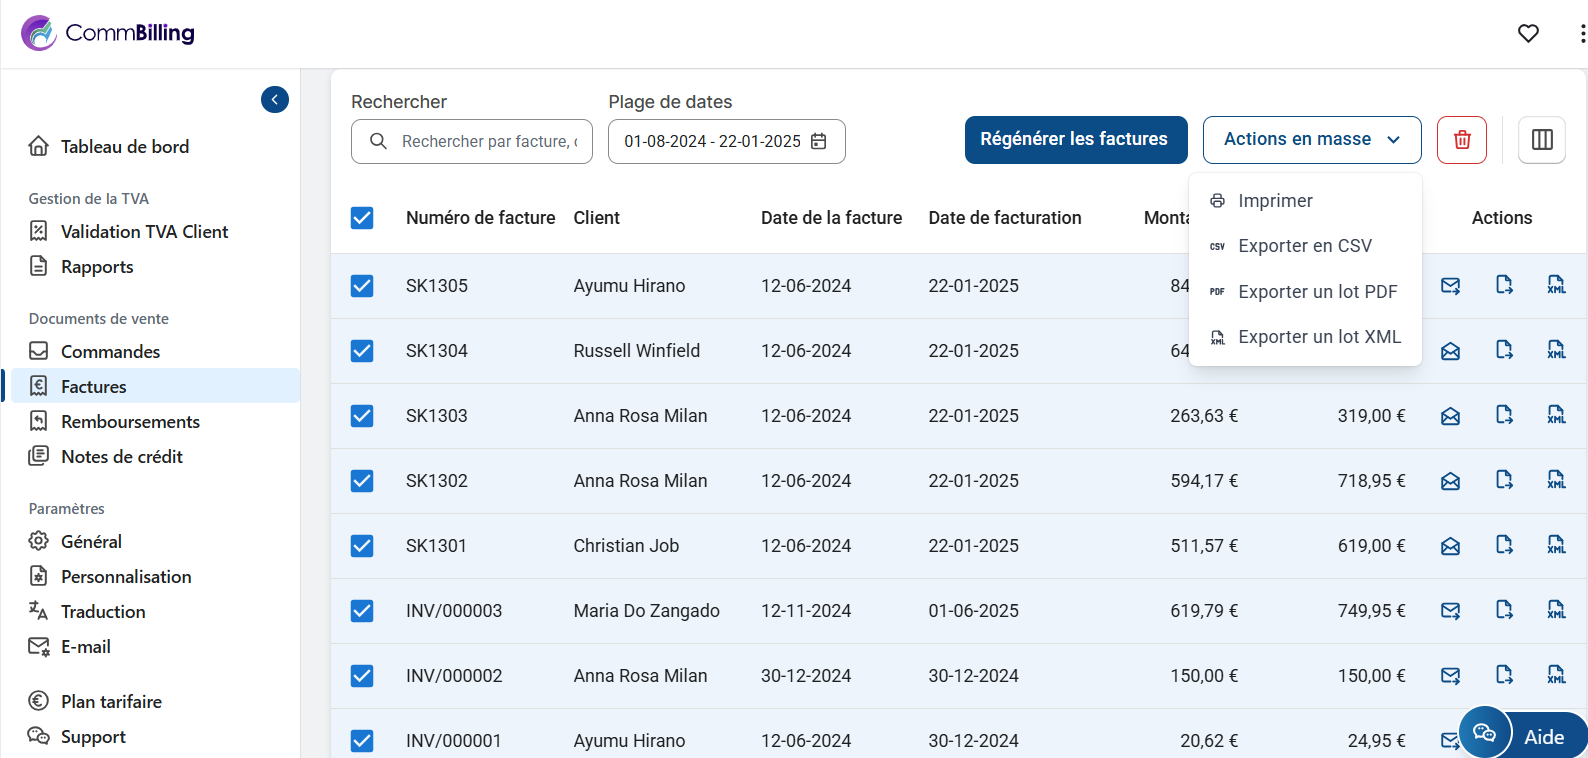Click Régénérer les factures button
This screenshot has height=758, width=1588.
tap(1075, 140)
